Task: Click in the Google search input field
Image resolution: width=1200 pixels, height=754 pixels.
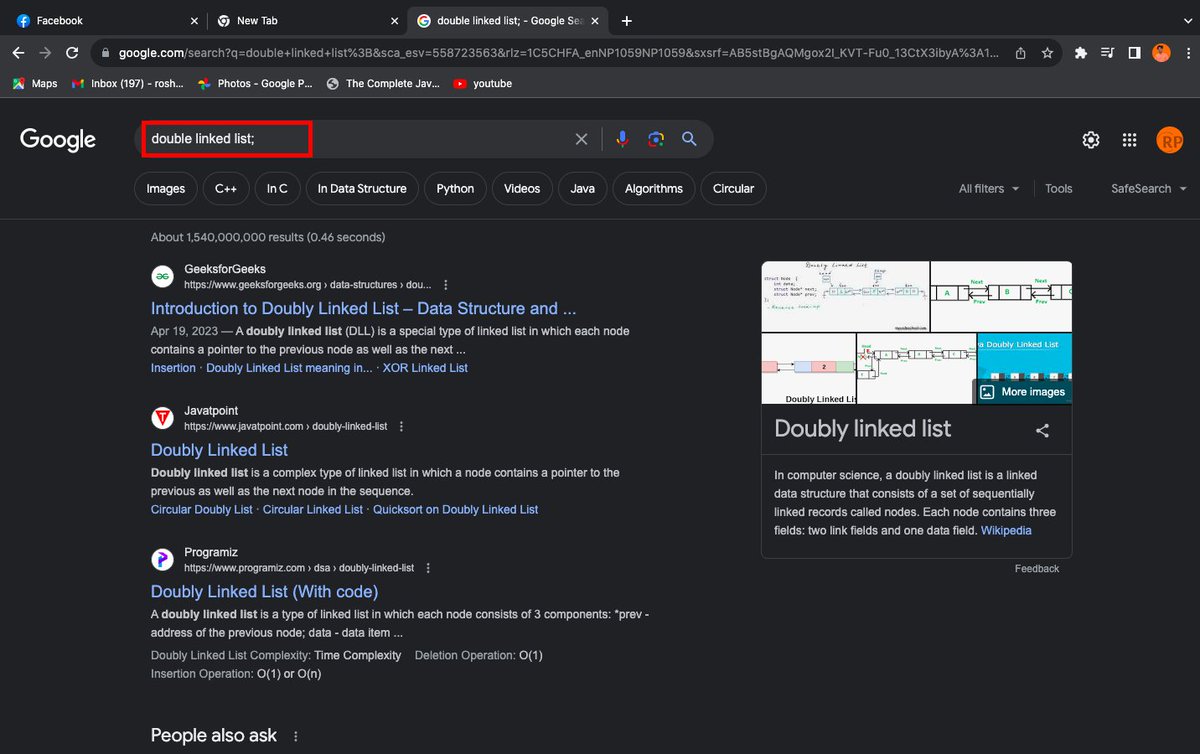Action: (355, 139)
